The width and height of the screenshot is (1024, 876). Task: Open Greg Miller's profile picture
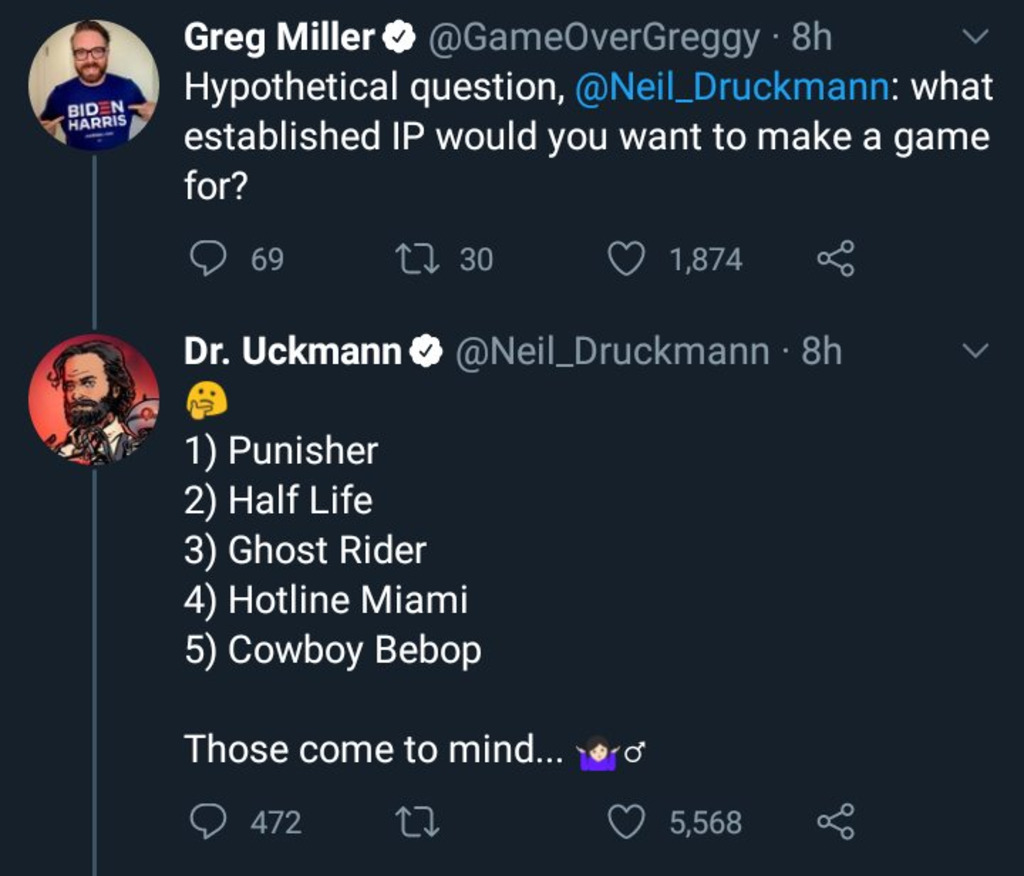[93, 85]
